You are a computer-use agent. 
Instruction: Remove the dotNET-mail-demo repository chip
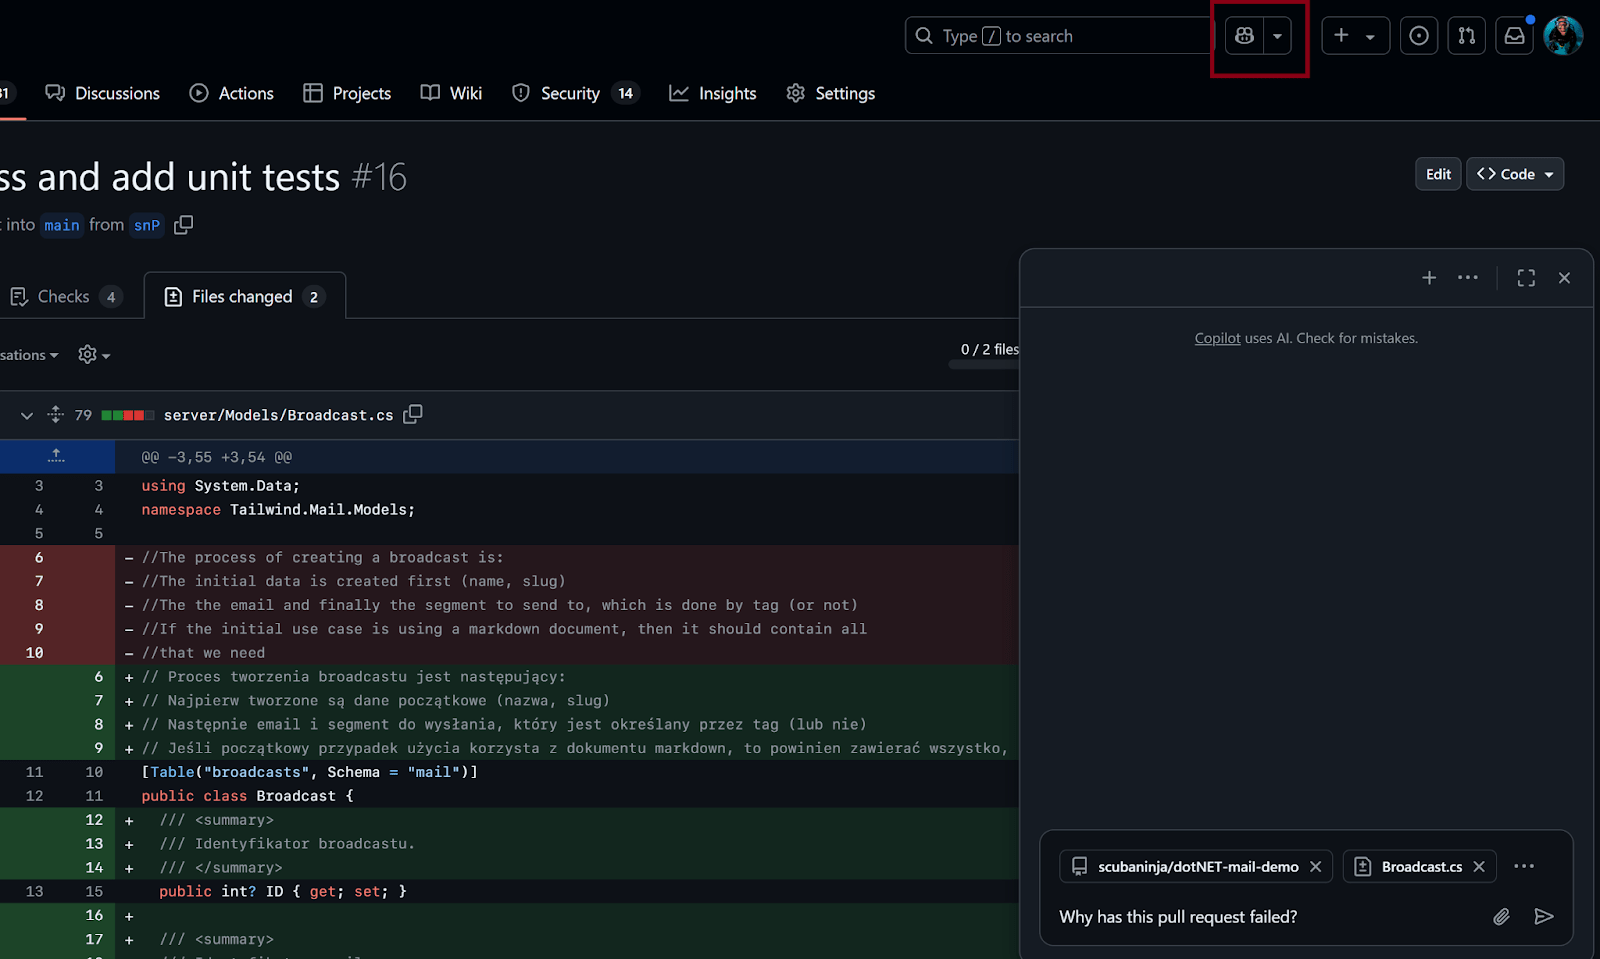1315,866
